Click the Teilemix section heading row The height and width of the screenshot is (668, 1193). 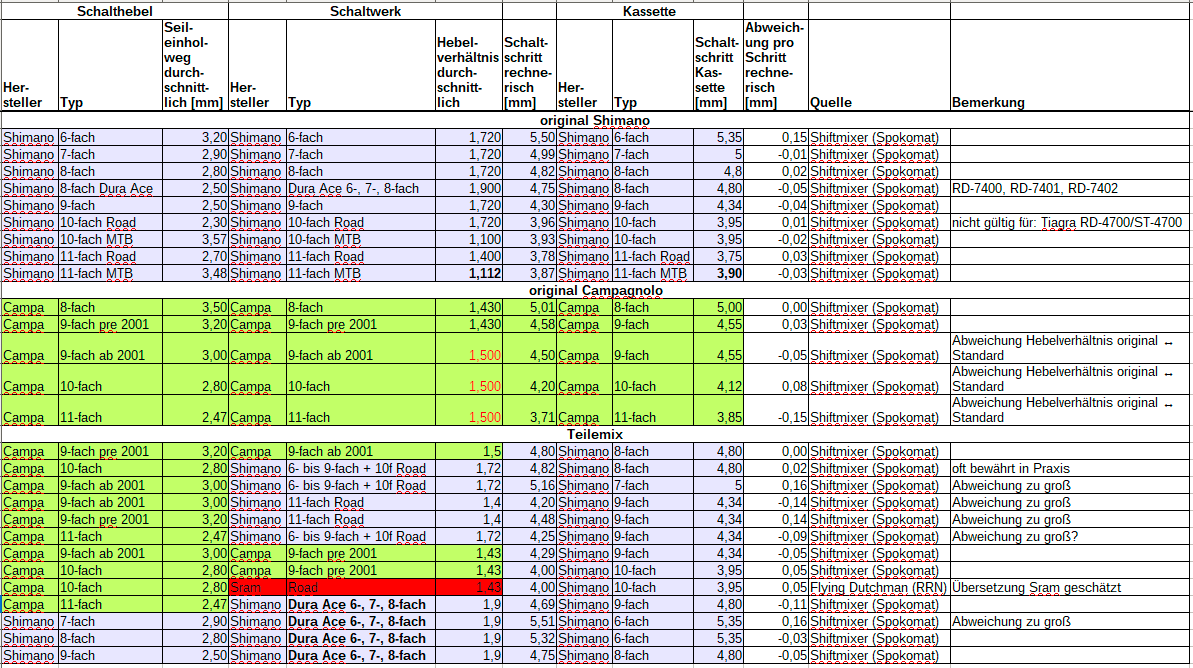pyautogui.click(x=595, y=435)
